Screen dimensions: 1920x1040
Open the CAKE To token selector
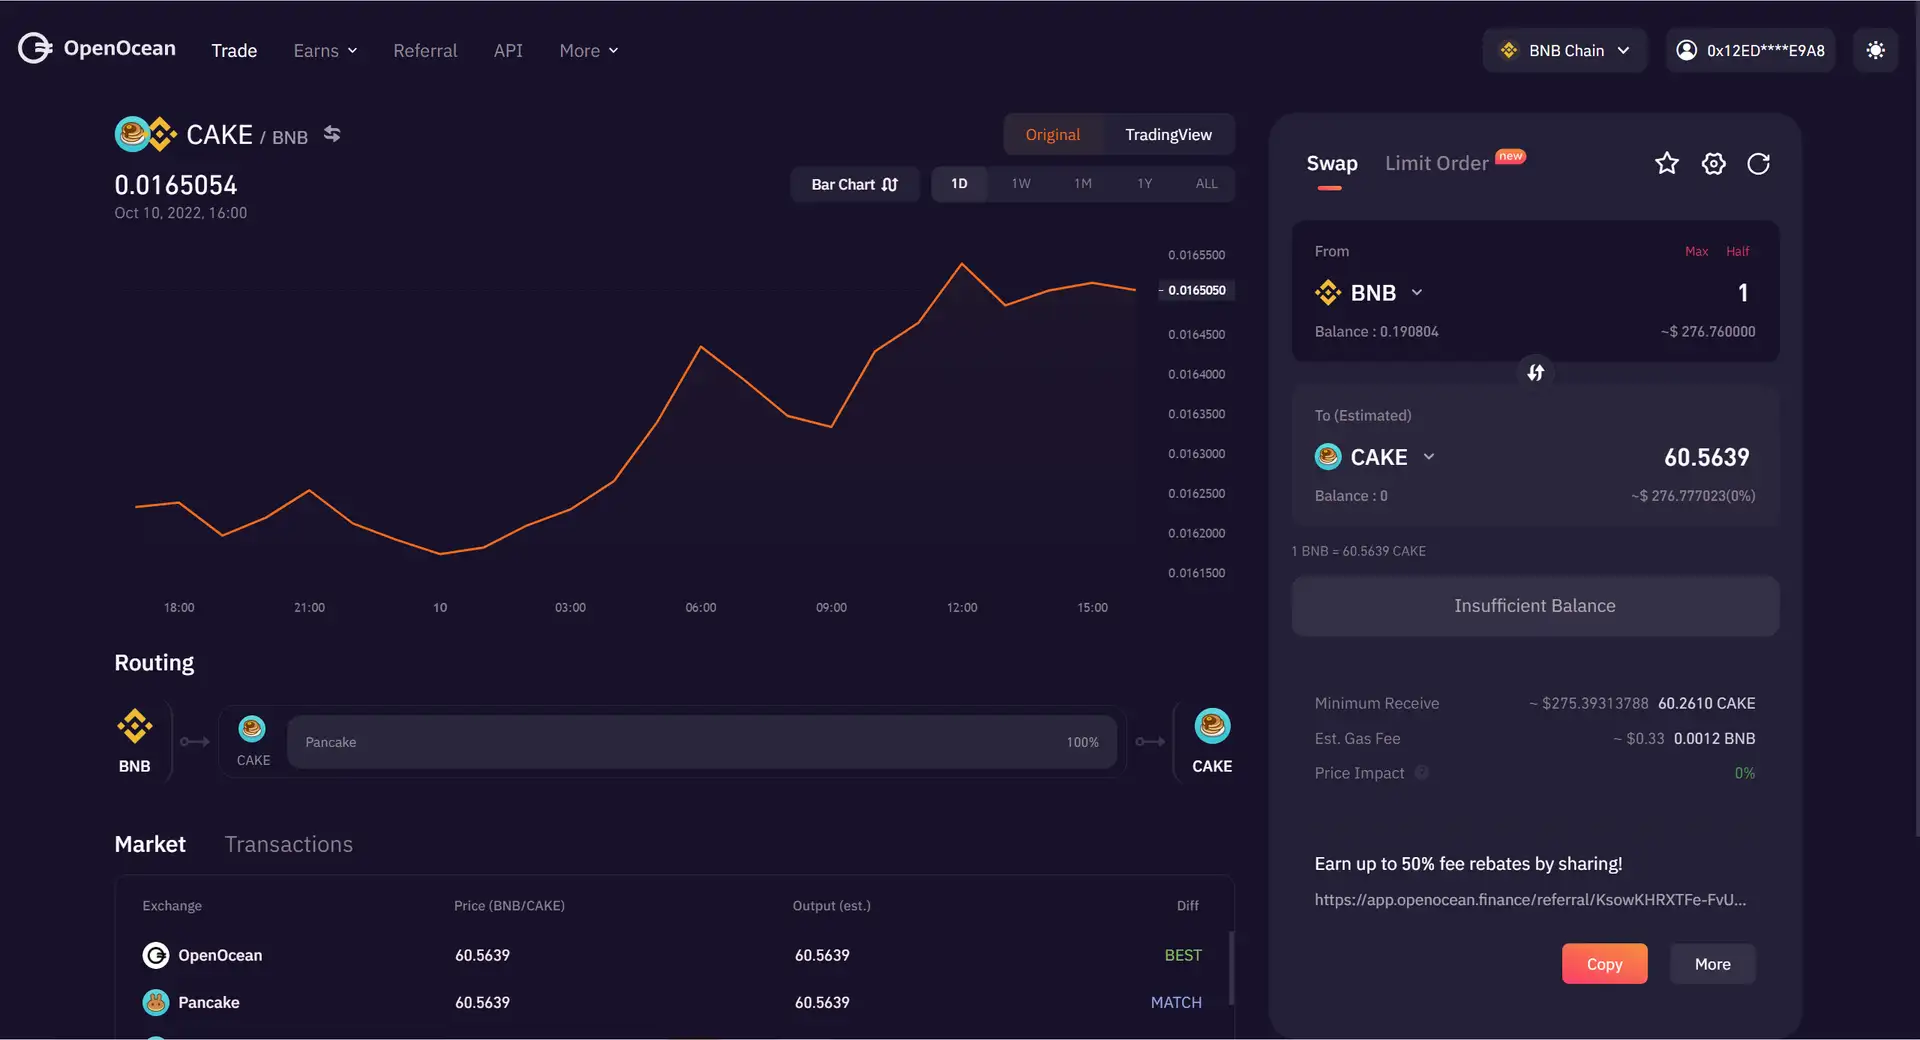click(1376, 457)
